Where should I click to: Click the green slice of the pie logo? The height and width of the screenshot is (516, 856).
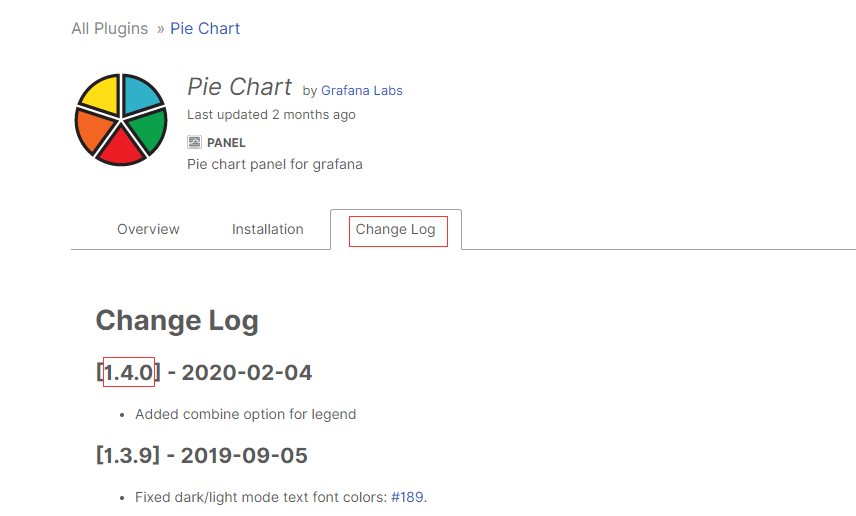point(147,130)
